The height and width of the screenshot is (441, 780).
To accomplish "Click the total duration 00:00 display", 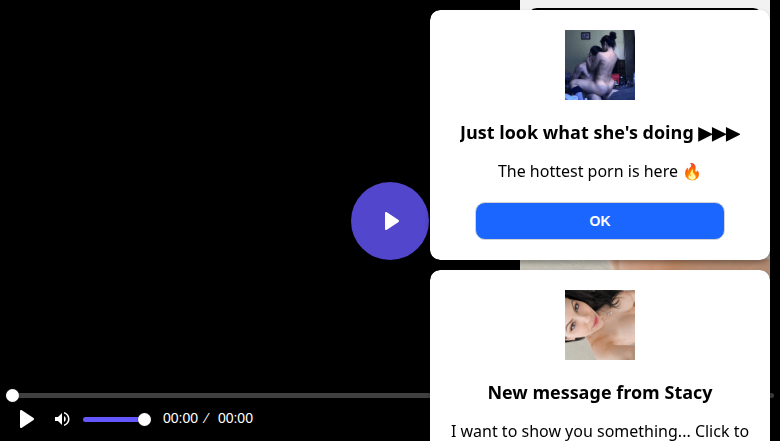I will click(235, 419).
